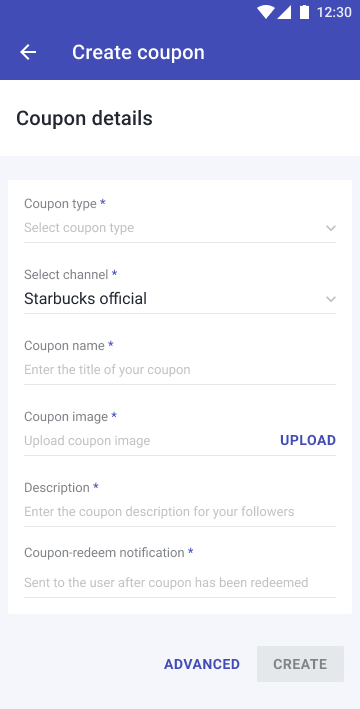Tap the 'Upload coupon image' placeholder
Viewport: 360px width, 709px height.
pos(87,440)
